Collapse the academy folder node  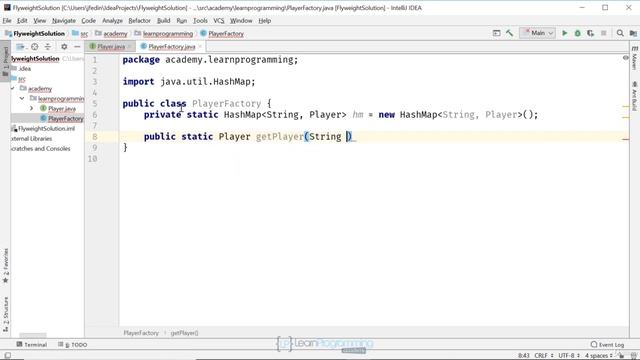pyautogui.click(x=13, y=89)
